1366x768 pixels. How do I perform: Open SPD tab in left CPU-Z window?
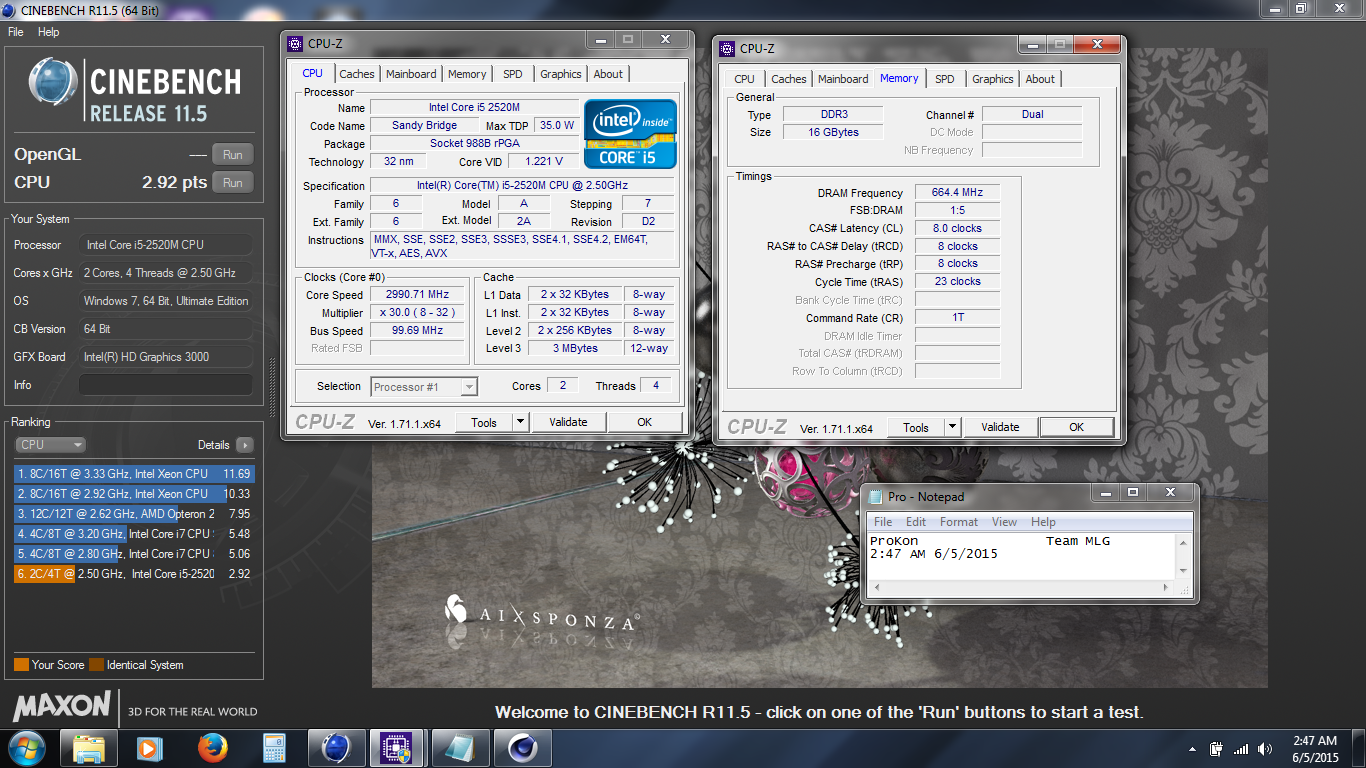tap(512, 74)
